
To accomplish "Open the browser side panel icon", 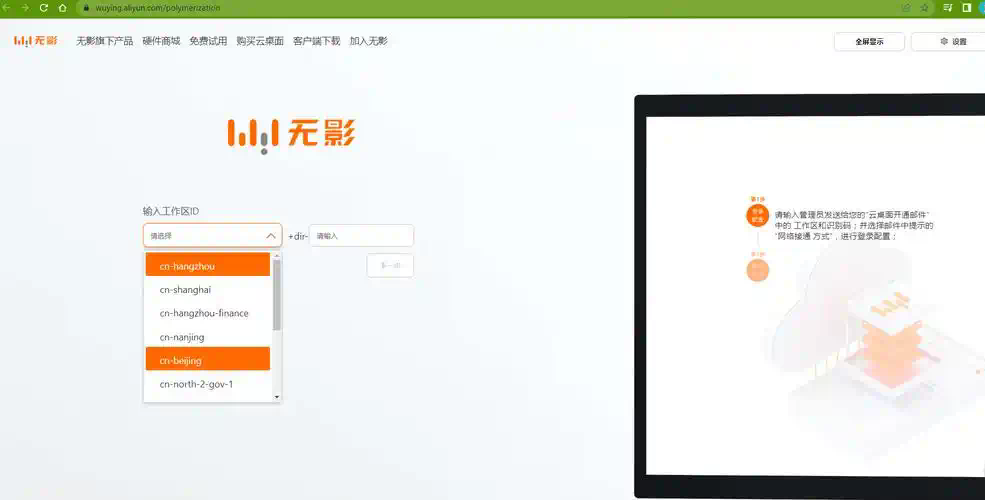I will [966, 8].
